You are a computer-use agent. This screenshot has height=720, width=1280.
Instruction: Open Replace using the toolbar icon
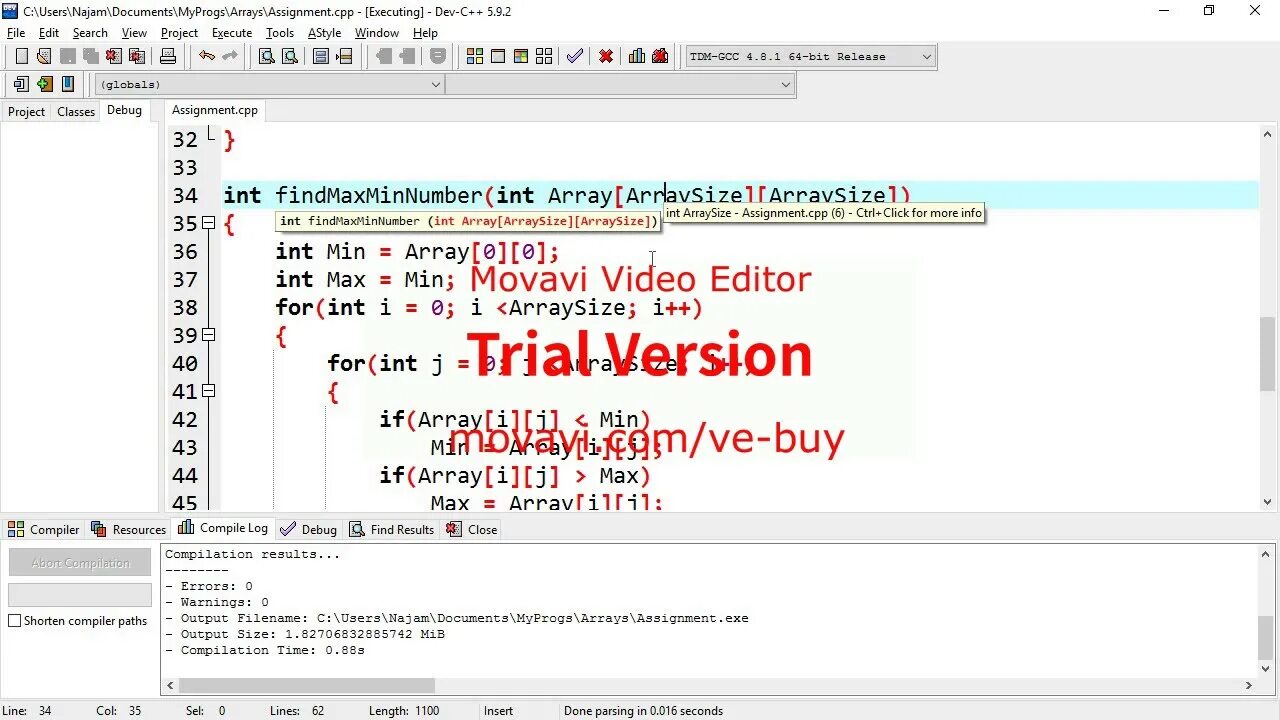(x=290, y=56)
